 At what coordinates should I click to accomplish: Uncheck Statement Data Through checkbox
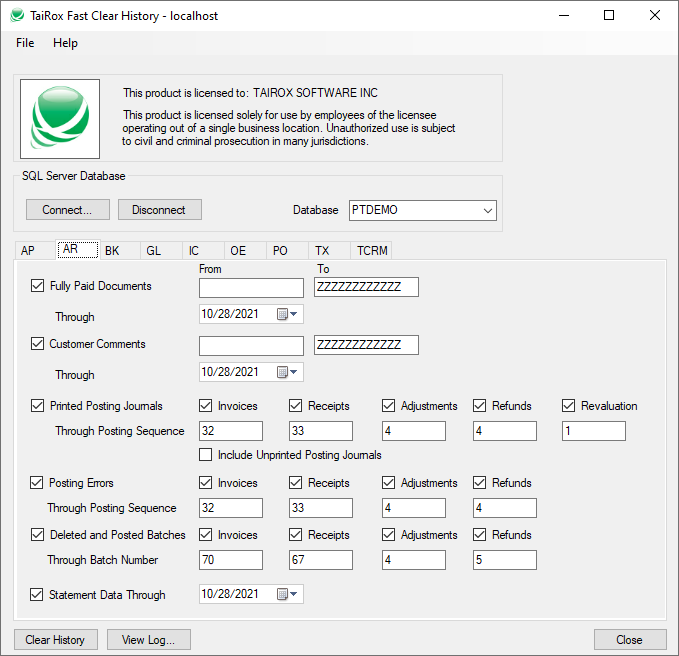pos(36,595)
